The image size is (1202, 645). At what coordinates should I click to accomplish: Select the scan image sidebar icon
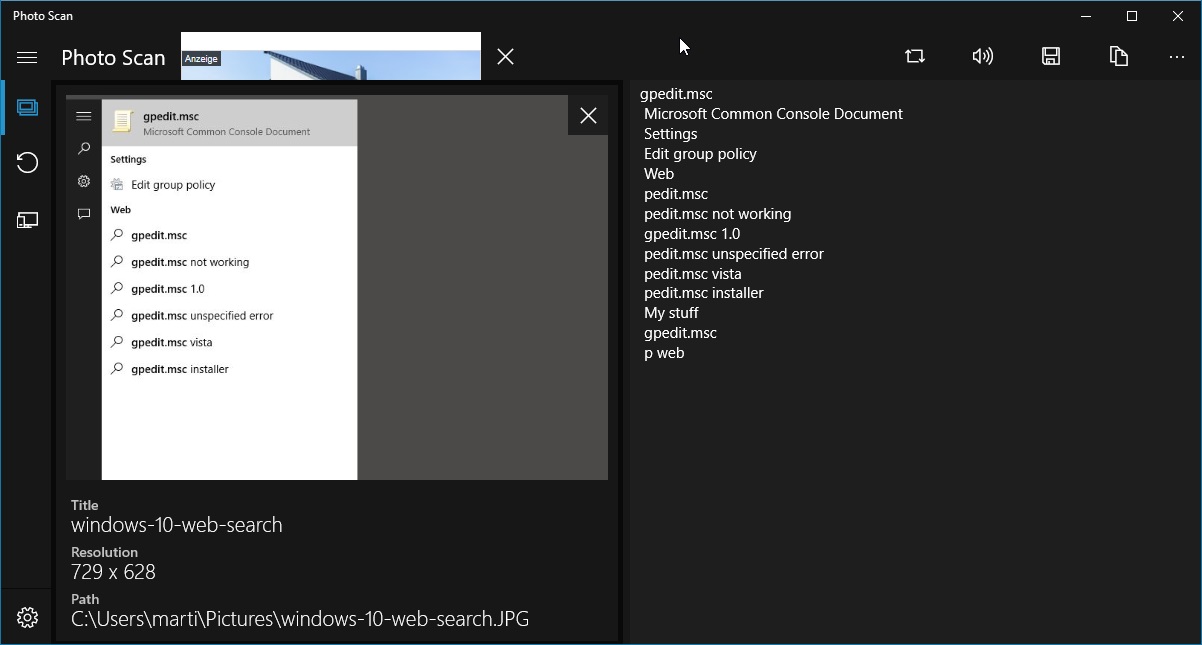coord(27,107)
